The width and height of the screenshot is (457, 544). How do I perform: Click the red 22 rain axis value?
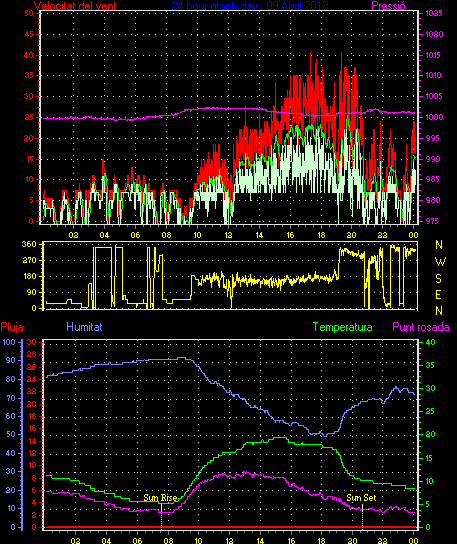tap(32, 392)
